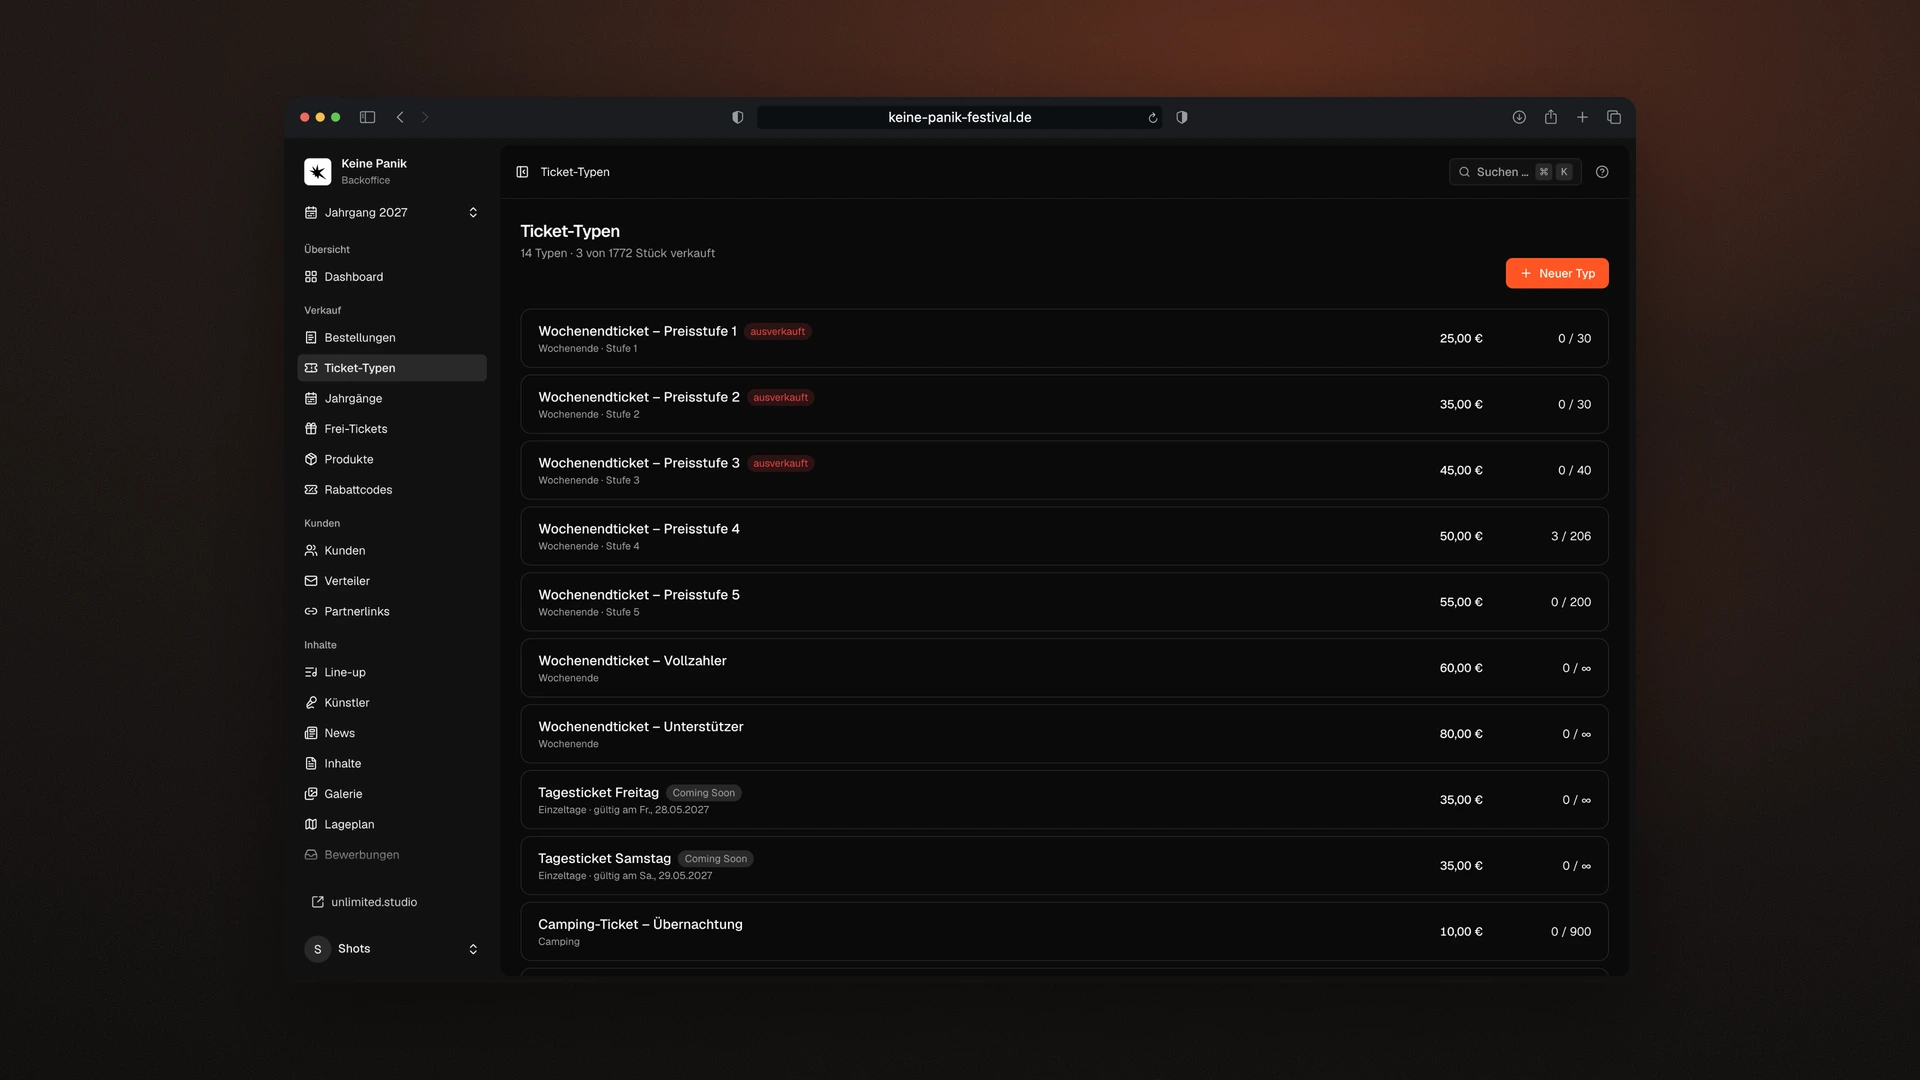Click the Suchen search field
1920x1080 pixels.
[1514, 172]
